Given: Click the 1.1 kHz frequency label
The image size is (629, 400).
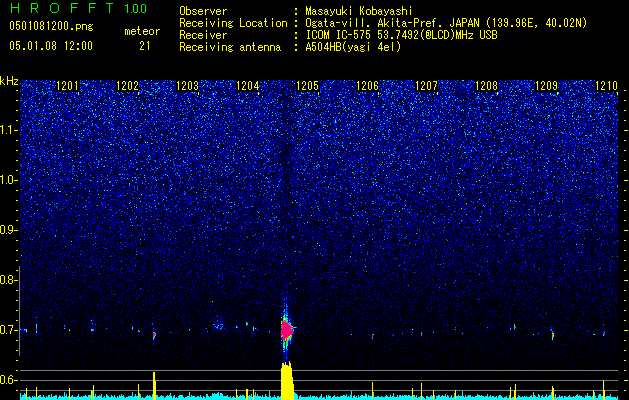Looking at the screenshot, I should point(8,130).
